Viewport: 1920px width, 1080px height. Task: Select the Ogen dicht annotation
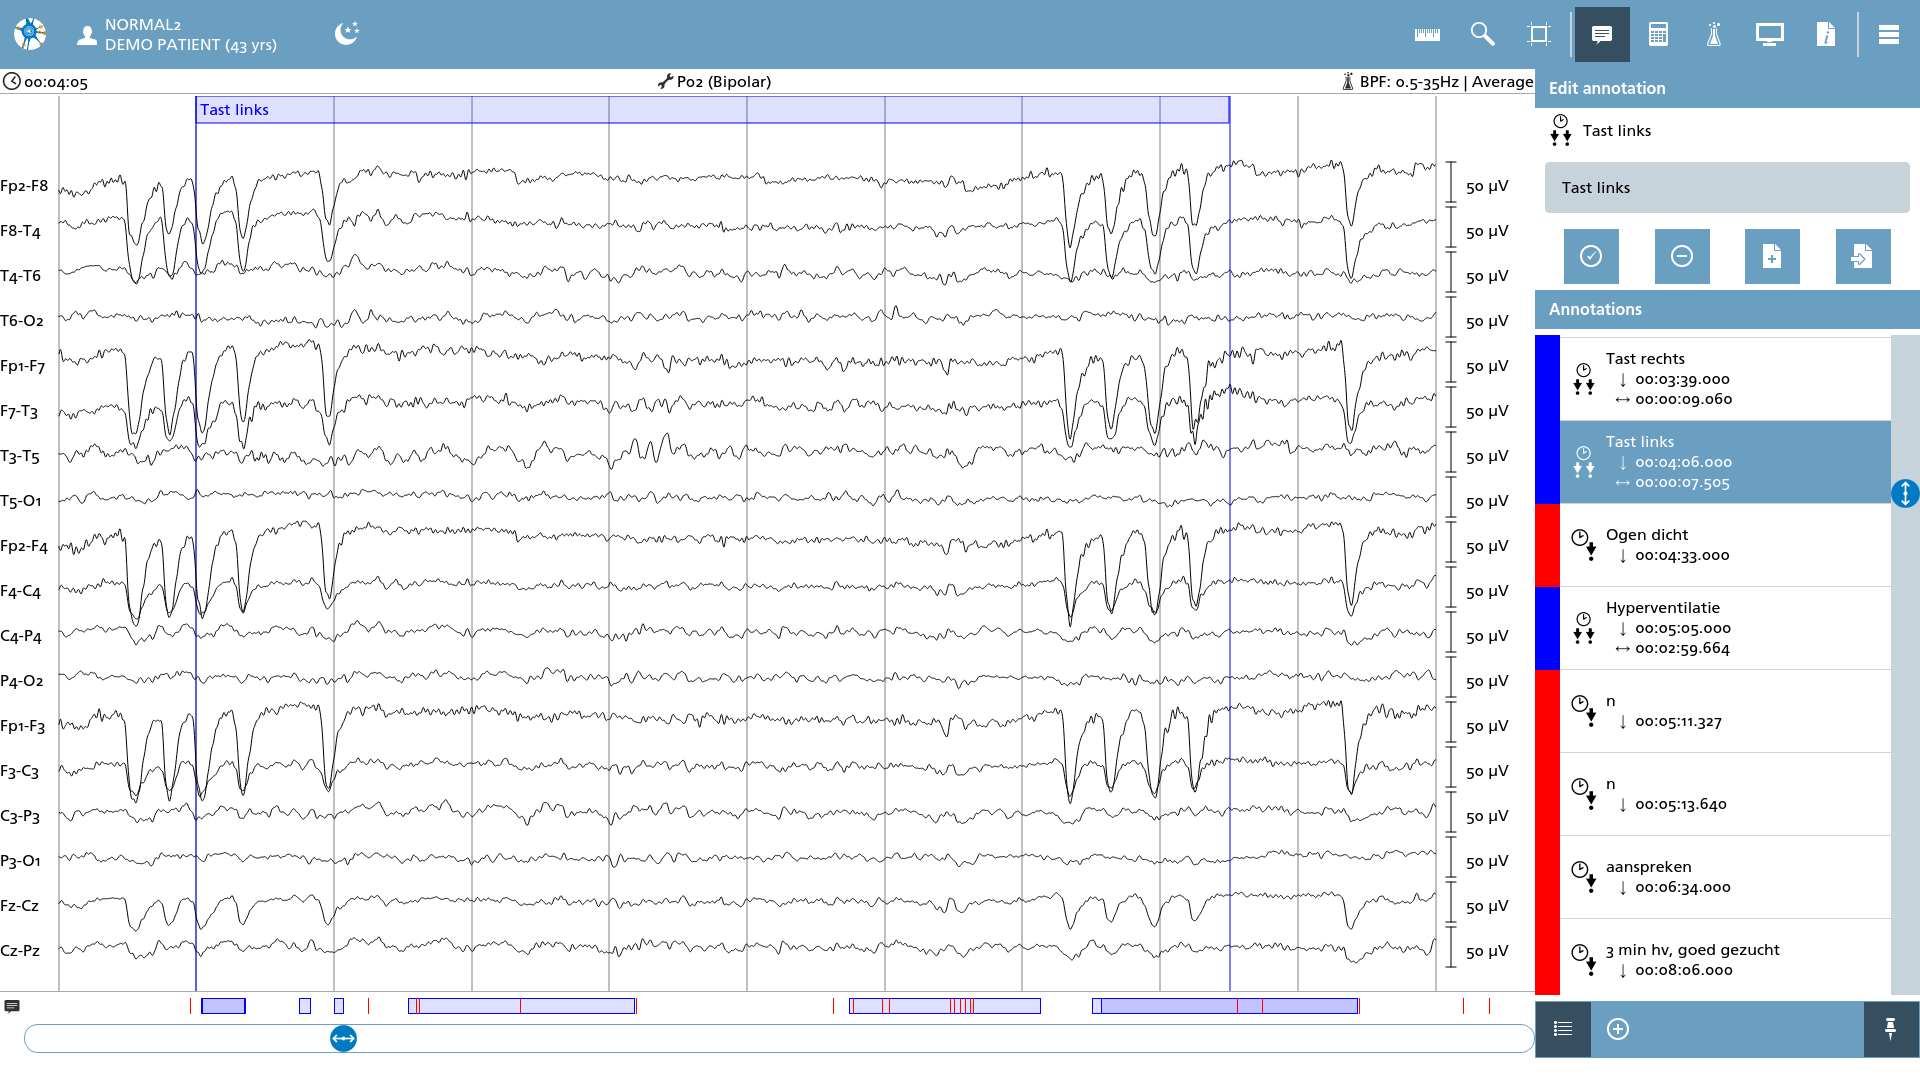tap(1725, 545)
